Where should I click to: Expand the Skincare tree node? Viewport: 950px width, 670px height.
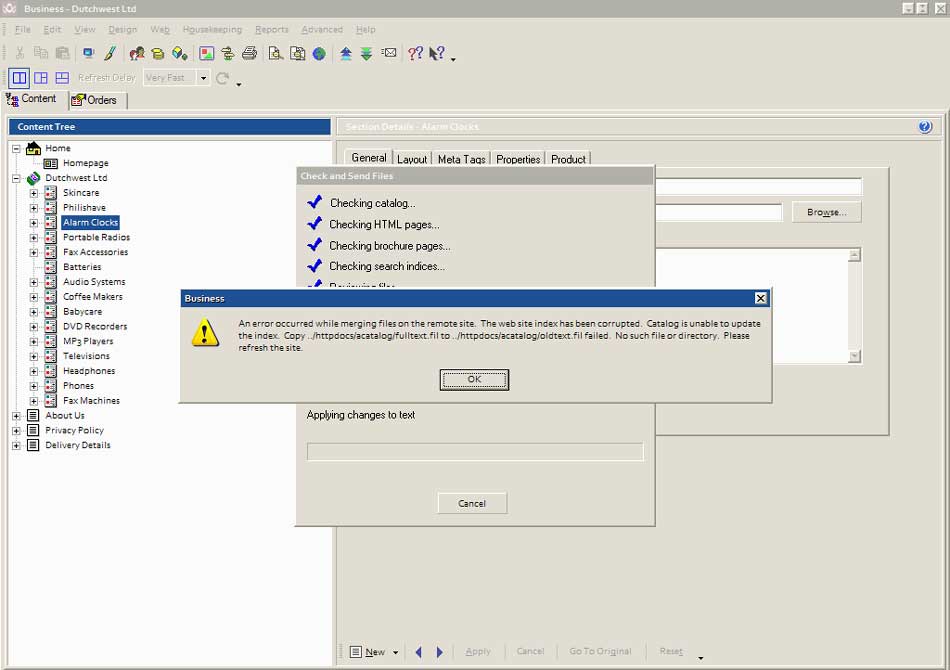pyautogui.click(x=33, y=193)
